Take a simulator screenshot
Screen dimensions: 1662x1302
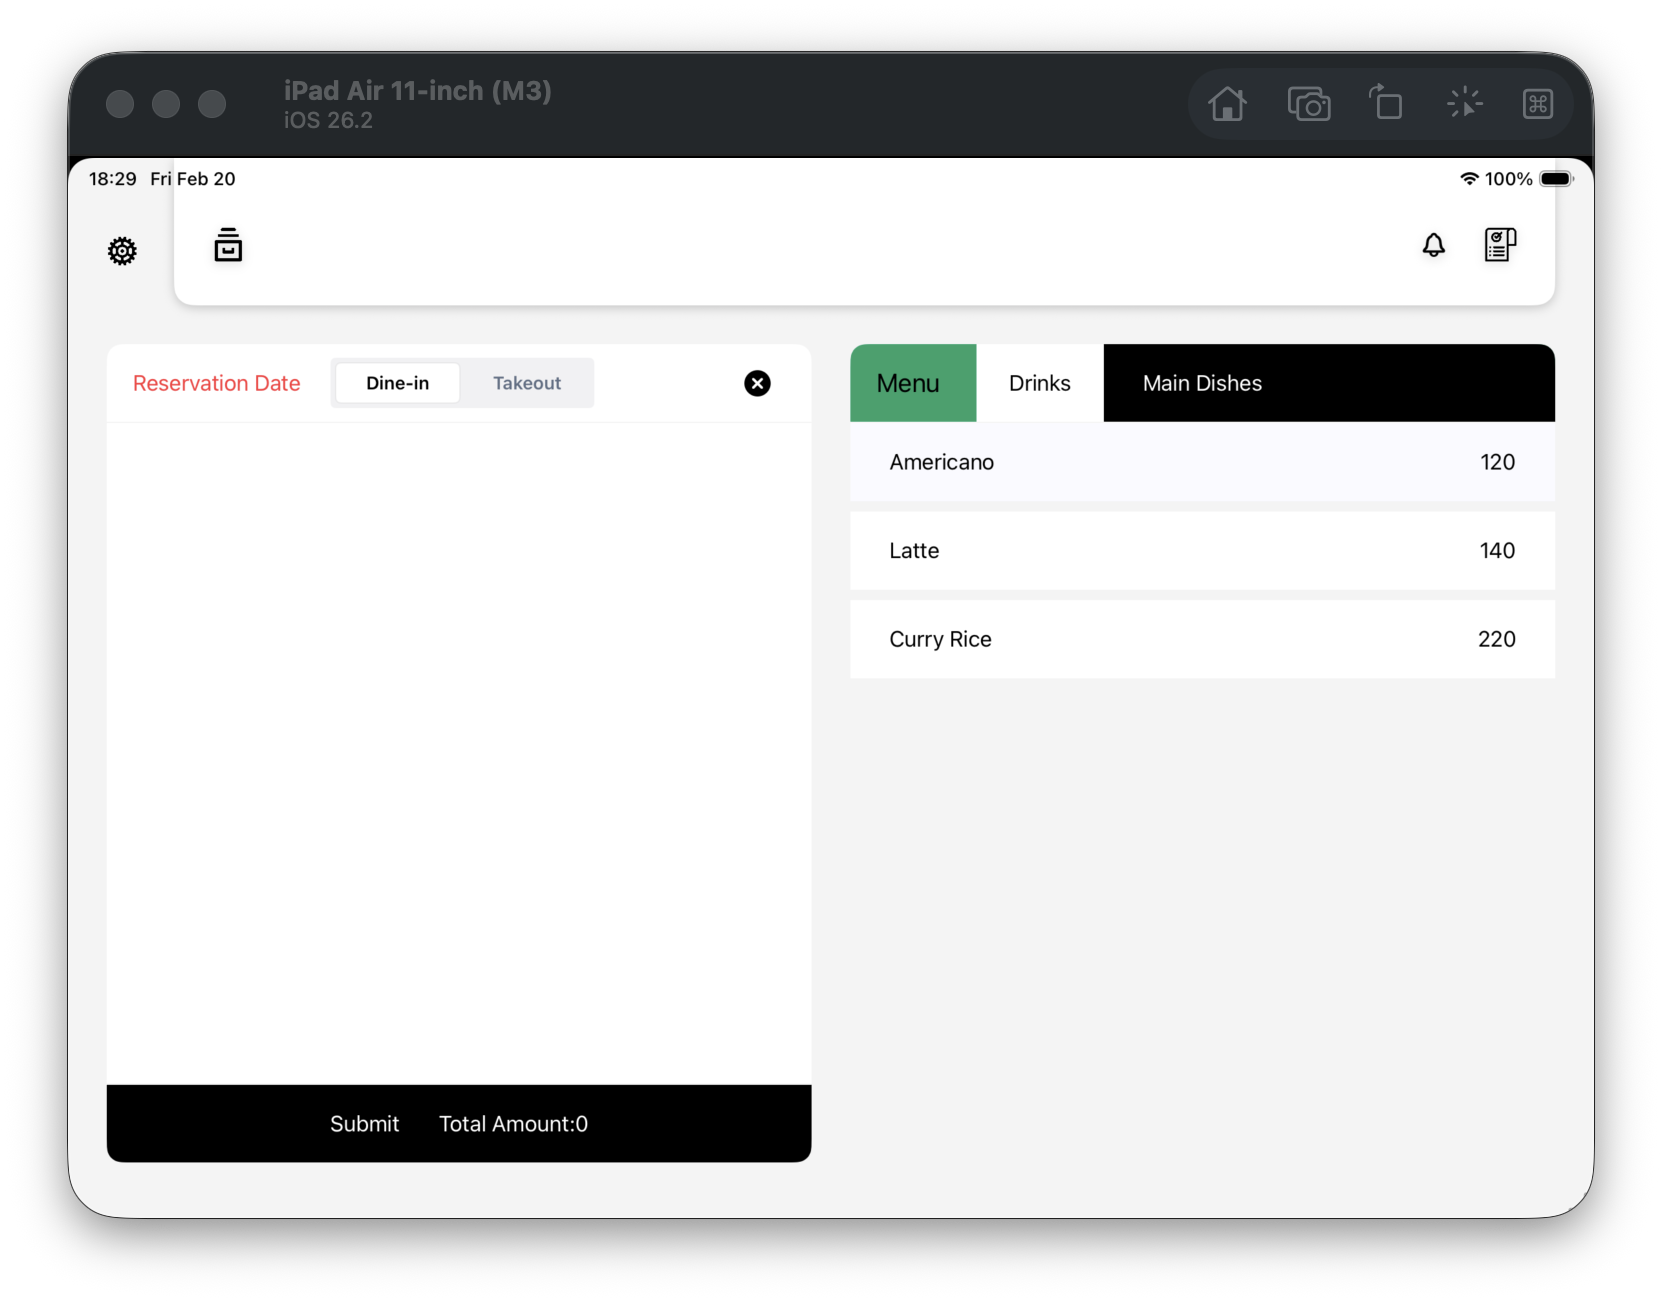coord(1308,104)
